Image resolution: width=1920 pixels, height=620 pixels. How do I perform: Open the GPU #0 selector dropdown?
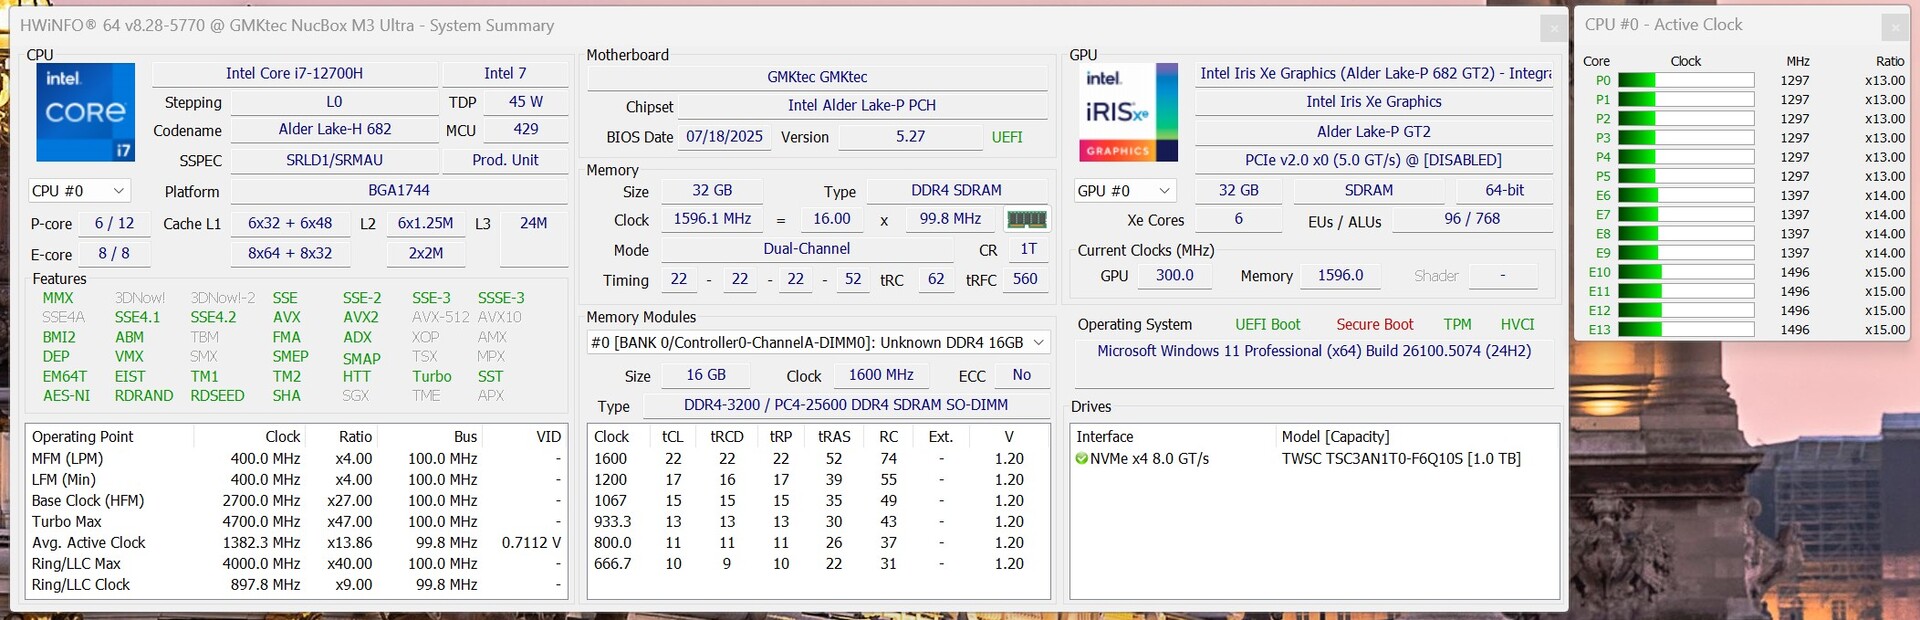(1124, 191)
